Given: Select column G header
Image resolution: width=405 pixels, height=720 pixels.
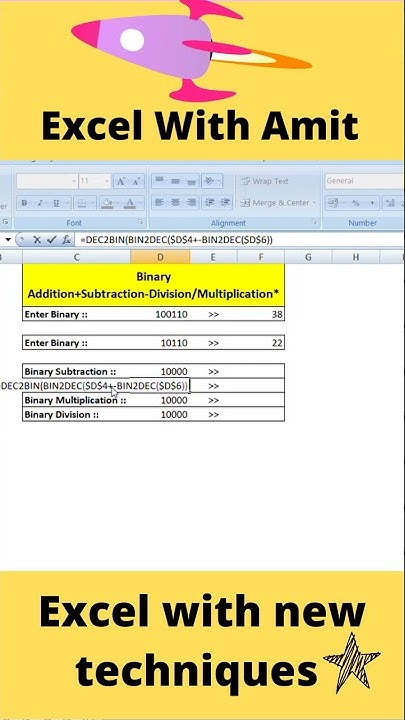Looking at the screenshot, I should (x=309, y=258).
